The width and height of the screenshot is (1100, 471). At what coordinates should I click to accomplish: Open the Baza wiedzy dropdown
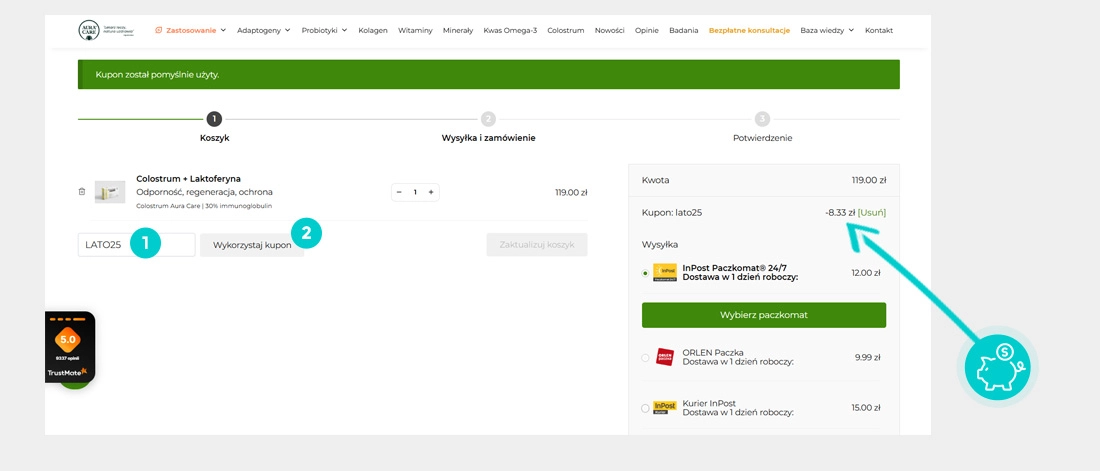827,30
